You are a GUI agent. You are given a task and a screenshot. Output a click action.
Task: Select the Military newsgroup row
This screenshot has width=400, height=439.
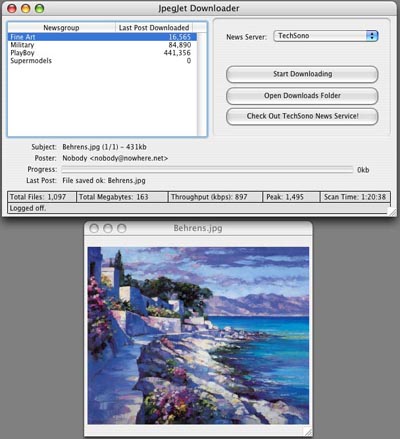102,45
